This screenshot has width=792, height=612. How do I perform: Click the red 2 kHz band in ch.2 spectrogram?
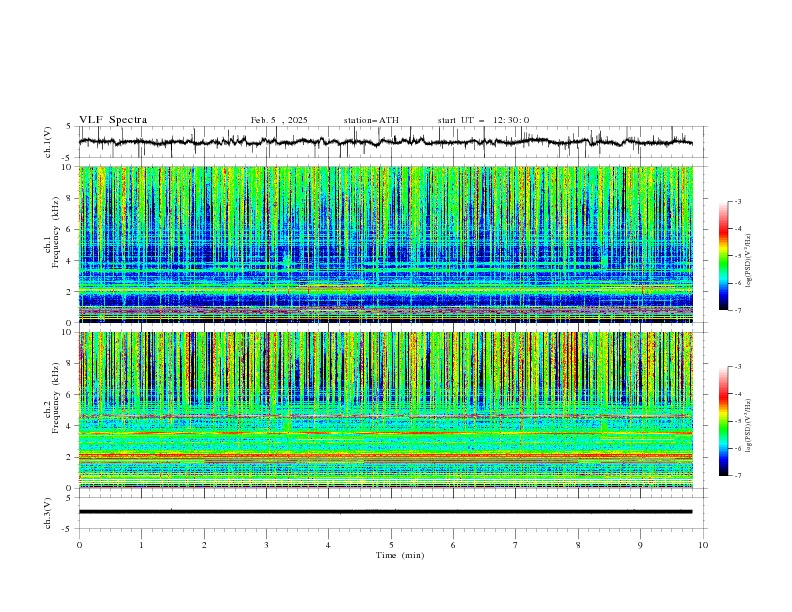[x=385, y=456]
